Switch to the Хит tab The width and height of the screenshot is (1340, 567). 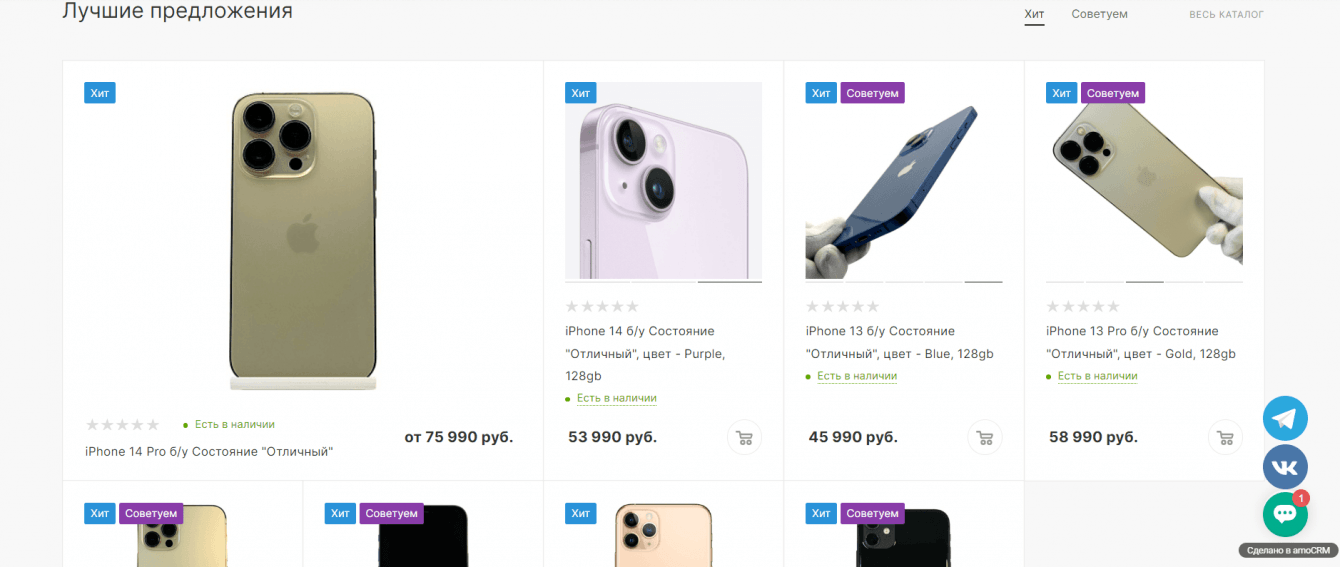pos(1034,14)
